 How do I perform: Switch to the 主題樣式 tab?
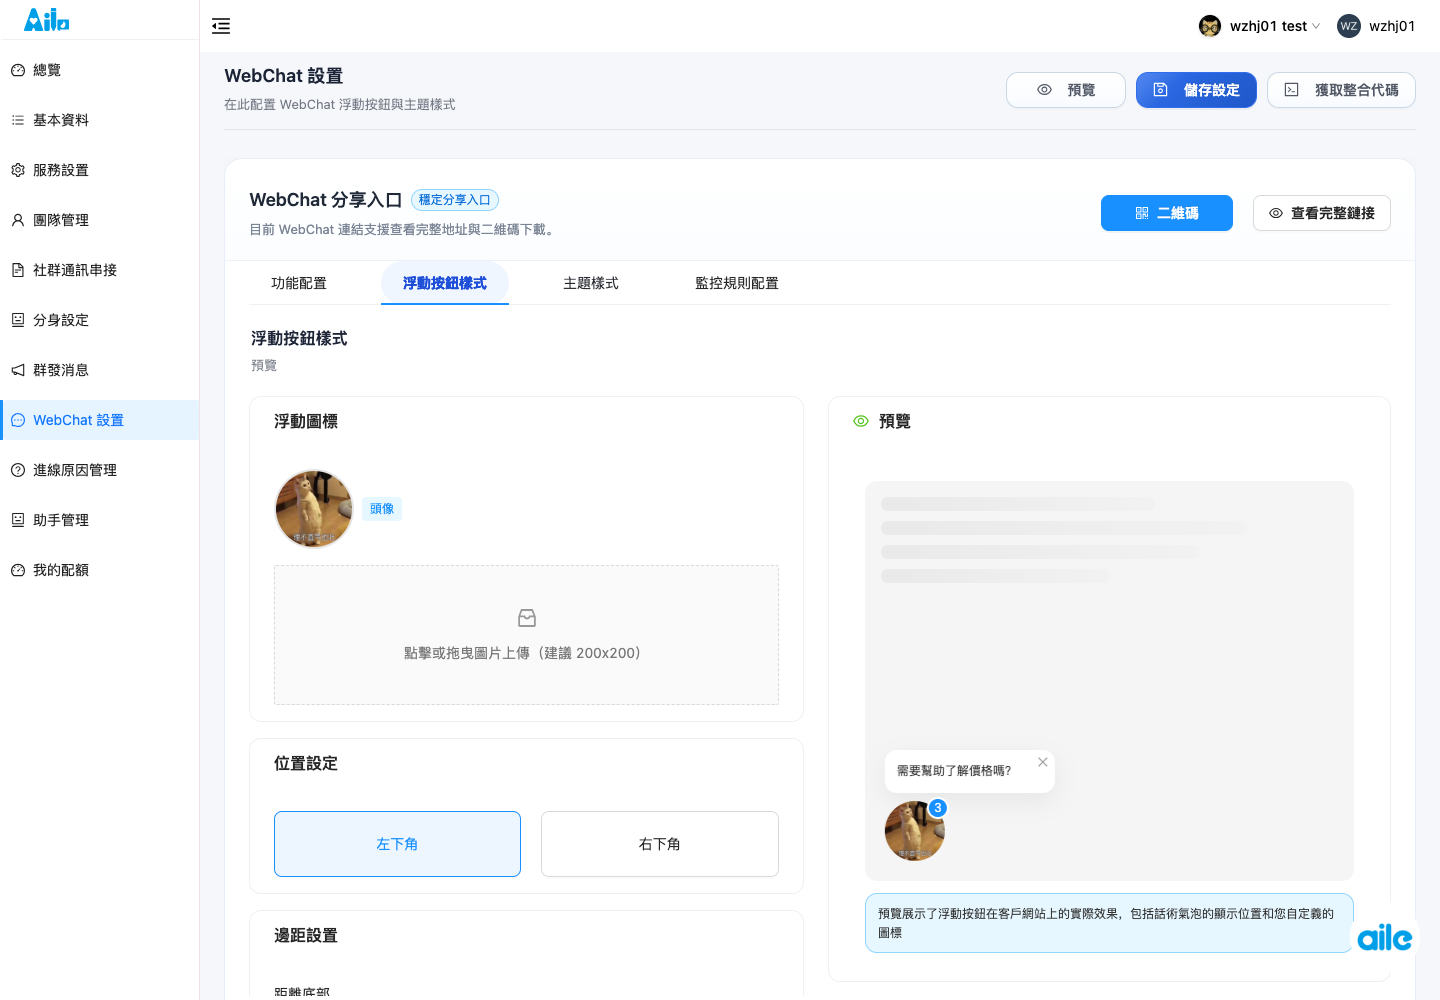pyautogui.click(x=591, y=283)
